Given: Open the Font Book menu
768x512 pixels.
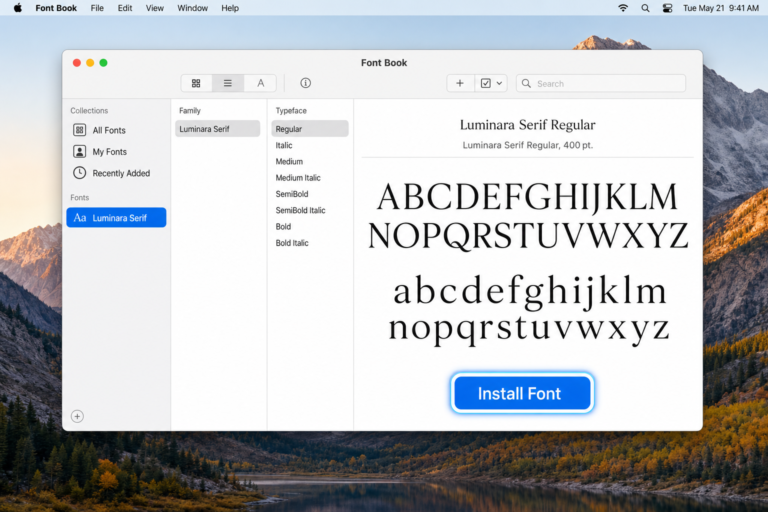Looking at the screenshot, I should tap(56, 8).
